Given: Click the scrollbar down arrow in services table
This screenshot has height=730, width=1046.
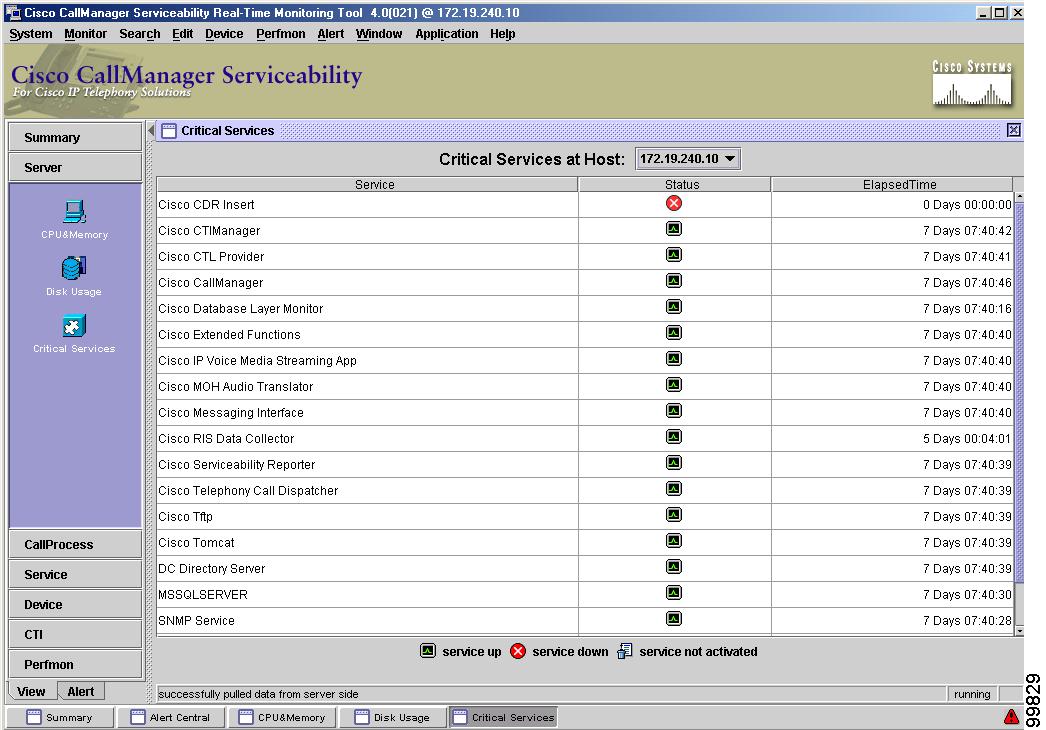Looking at the screenshot, I should pyautogui.click(x=1019, y=630).
